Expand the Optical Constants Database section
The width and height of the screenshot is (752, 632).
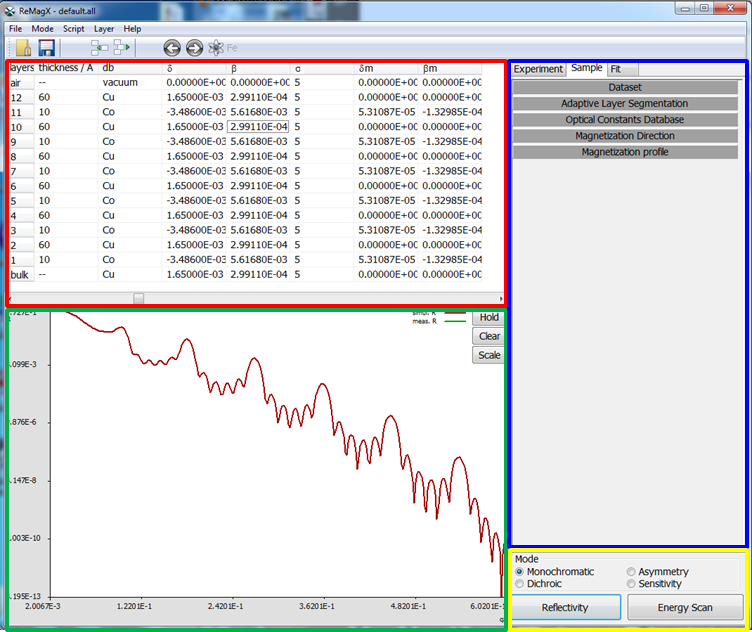click(x=625, y=120)
